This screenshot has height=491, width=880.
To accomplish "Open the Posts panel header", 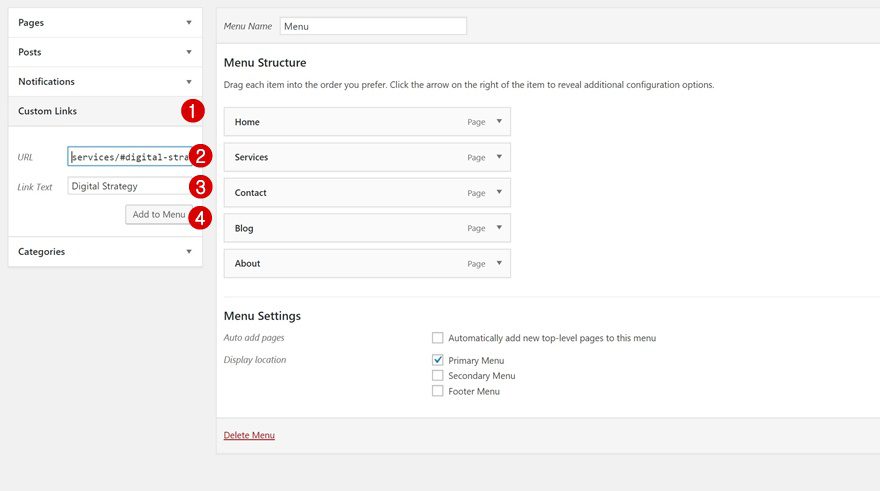I will coord(105,52).
